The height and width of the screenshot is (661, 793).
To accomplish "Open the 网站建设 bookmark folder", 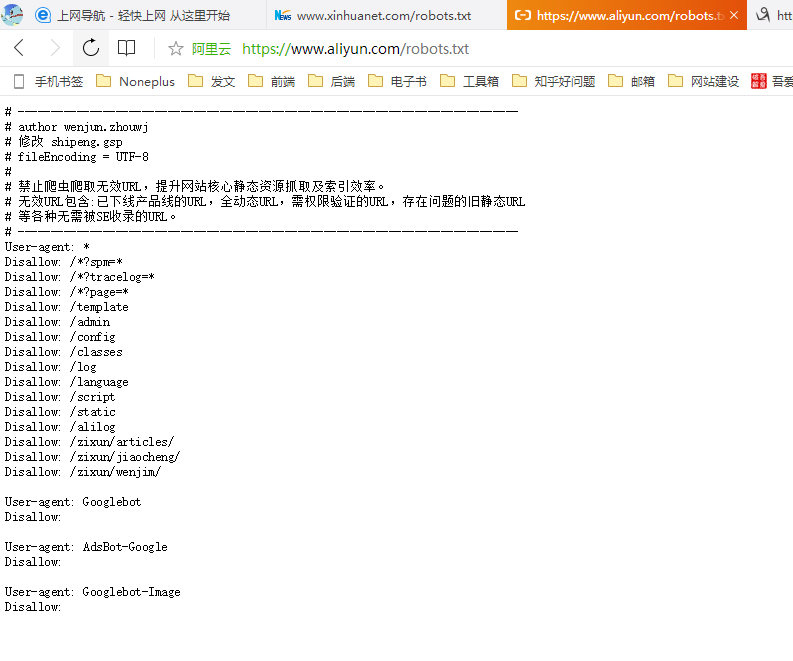I will click(703, 81).
